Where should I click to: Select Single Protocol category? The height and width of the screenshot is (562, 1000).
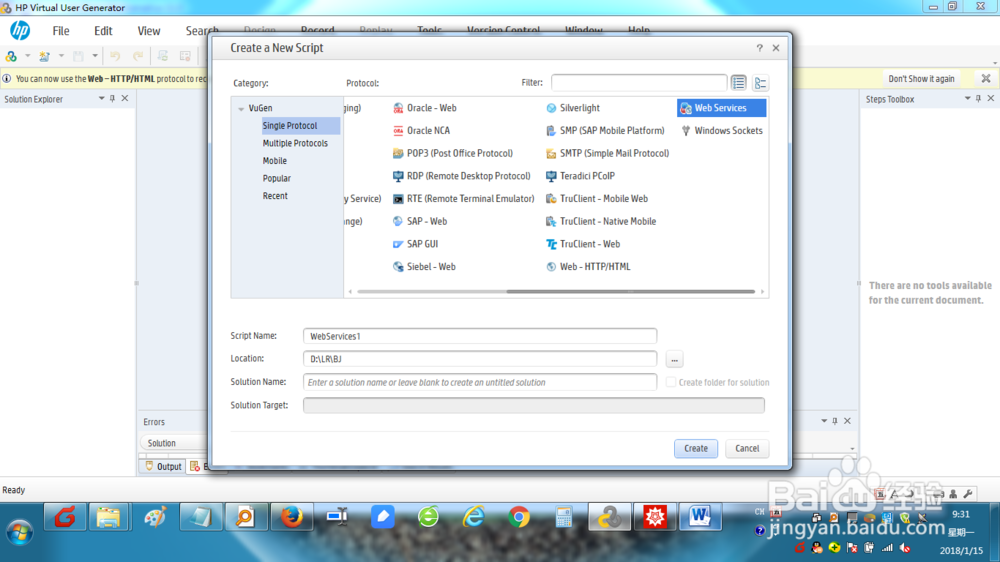(x=301, y=126)
